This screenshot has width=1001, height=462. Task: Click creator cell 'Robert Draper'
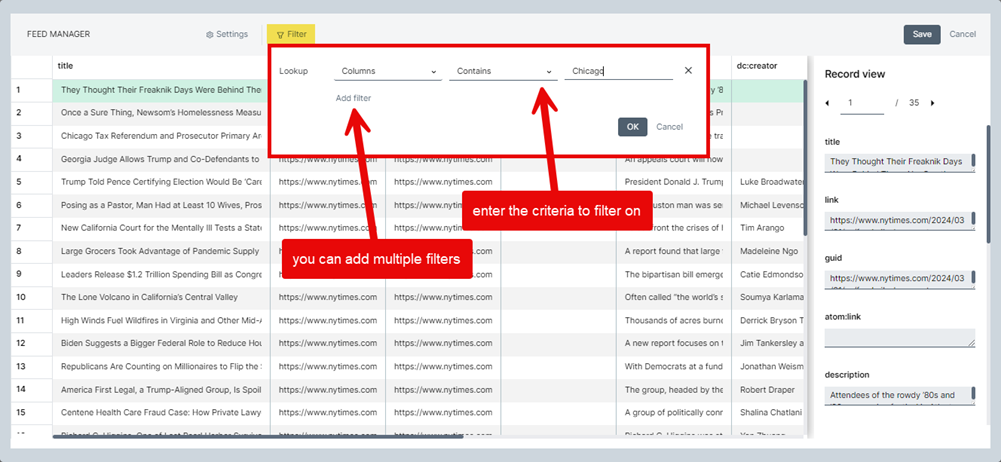[767, 389]
